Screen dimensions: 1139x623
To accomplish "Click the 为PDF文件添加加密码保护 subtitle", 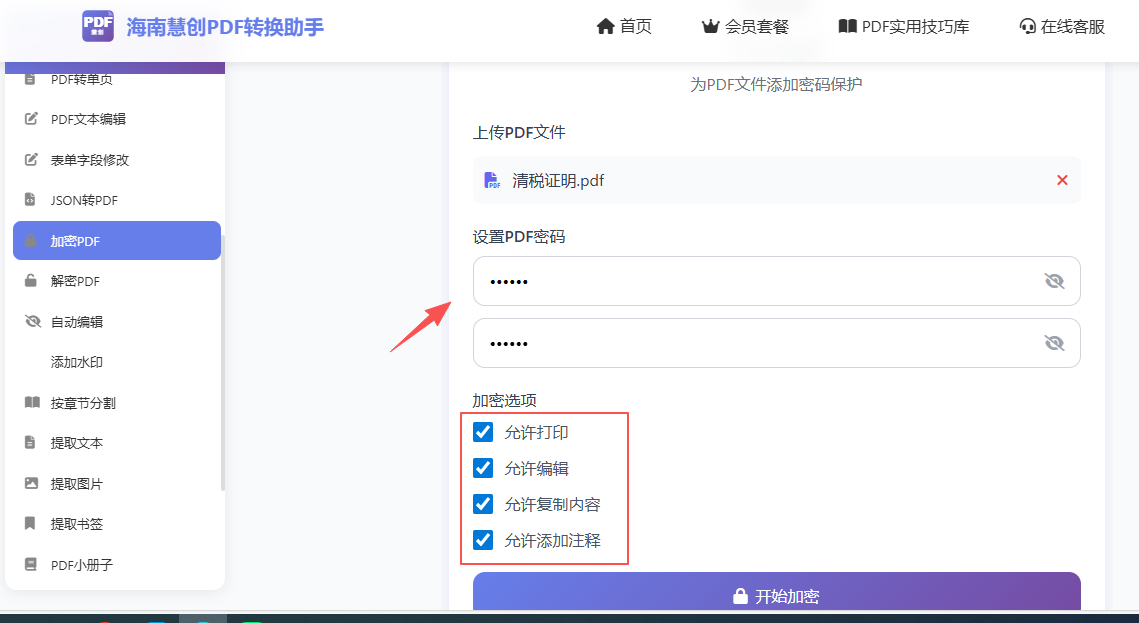I will (776, 84).
